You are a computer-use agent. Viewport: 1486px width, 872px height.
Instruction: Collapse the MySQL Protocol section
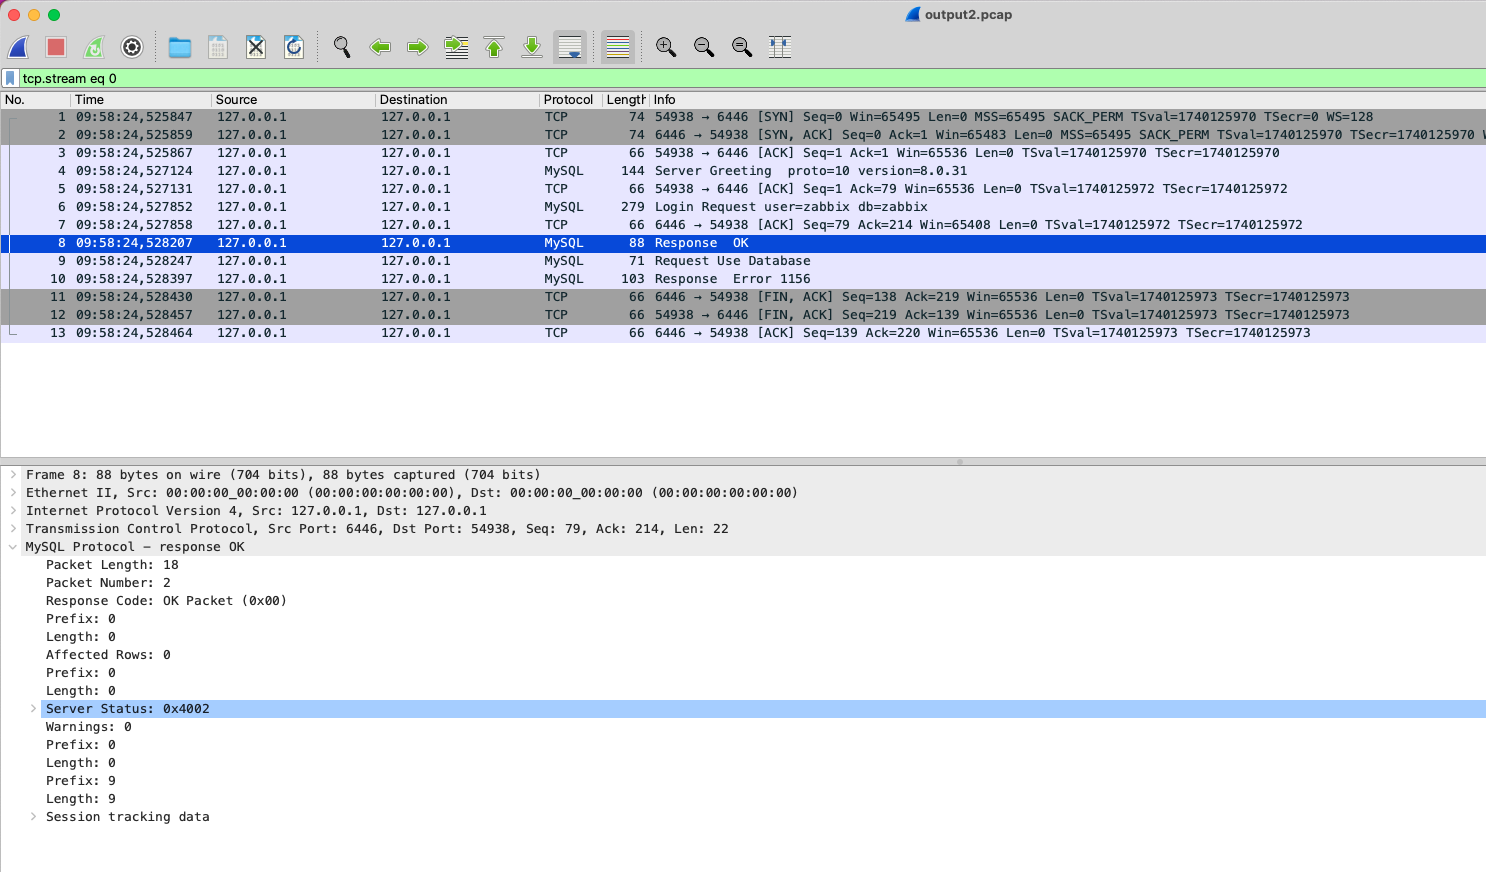tap(13, 547)
